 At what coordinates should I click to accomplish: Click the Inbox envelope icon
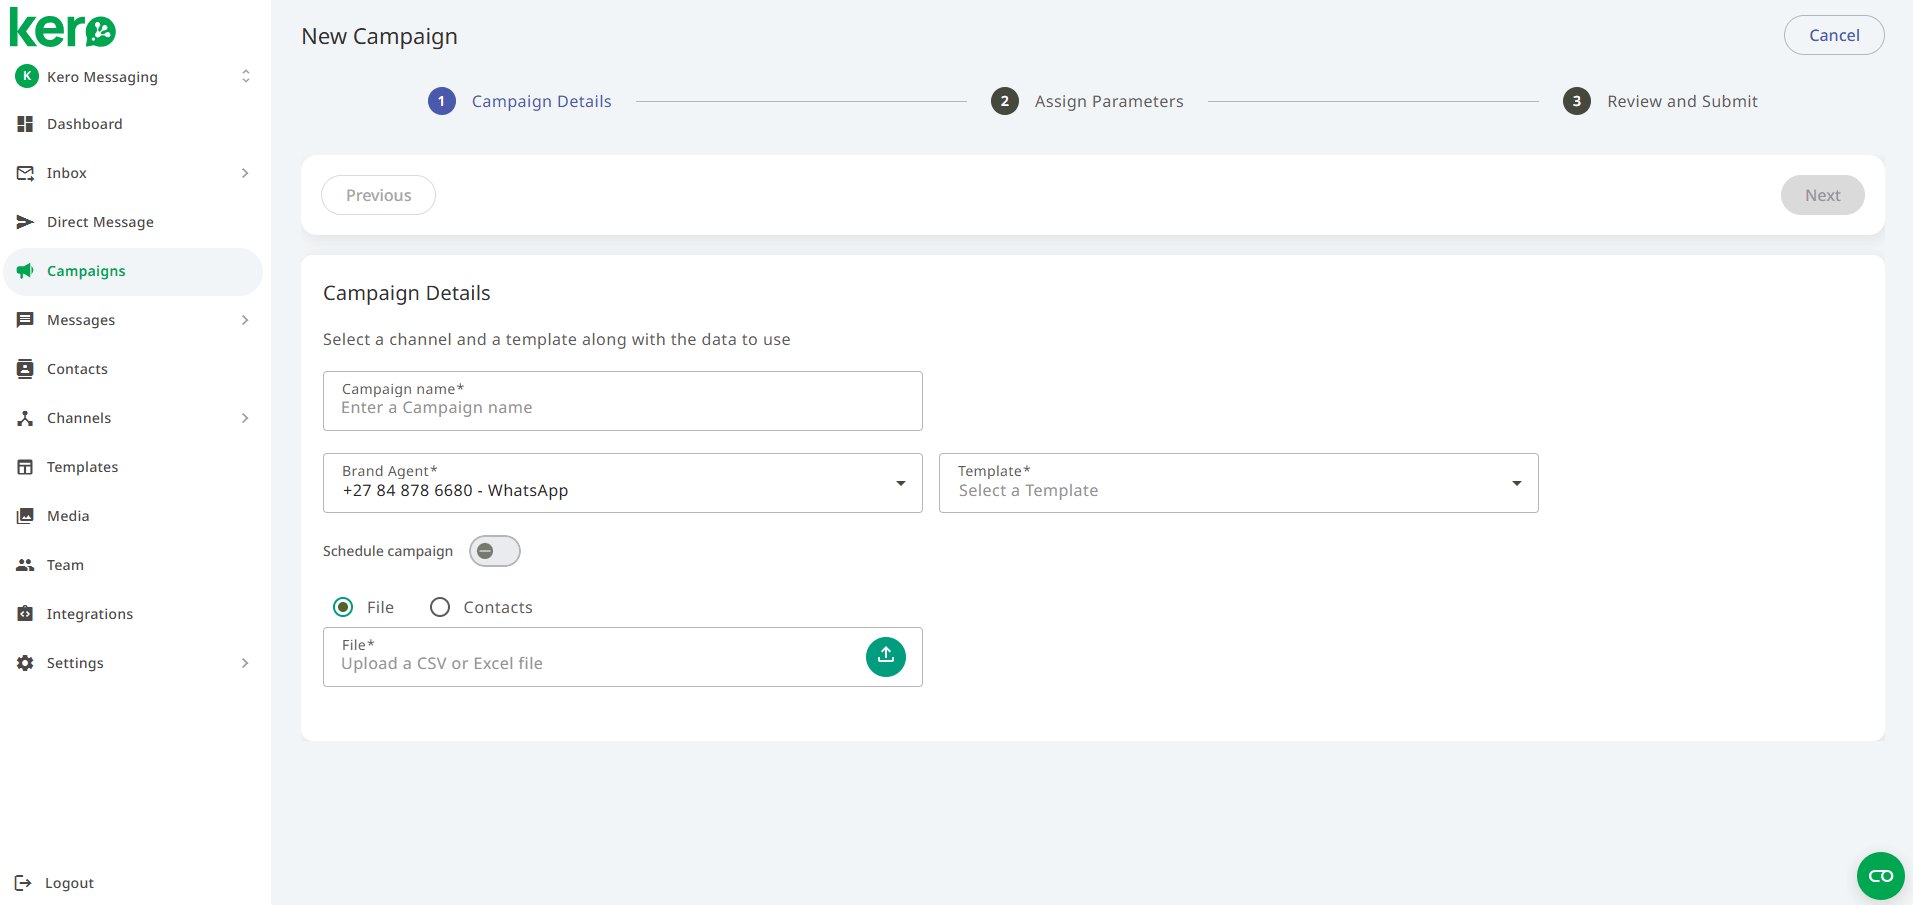[x=25, y=173]
